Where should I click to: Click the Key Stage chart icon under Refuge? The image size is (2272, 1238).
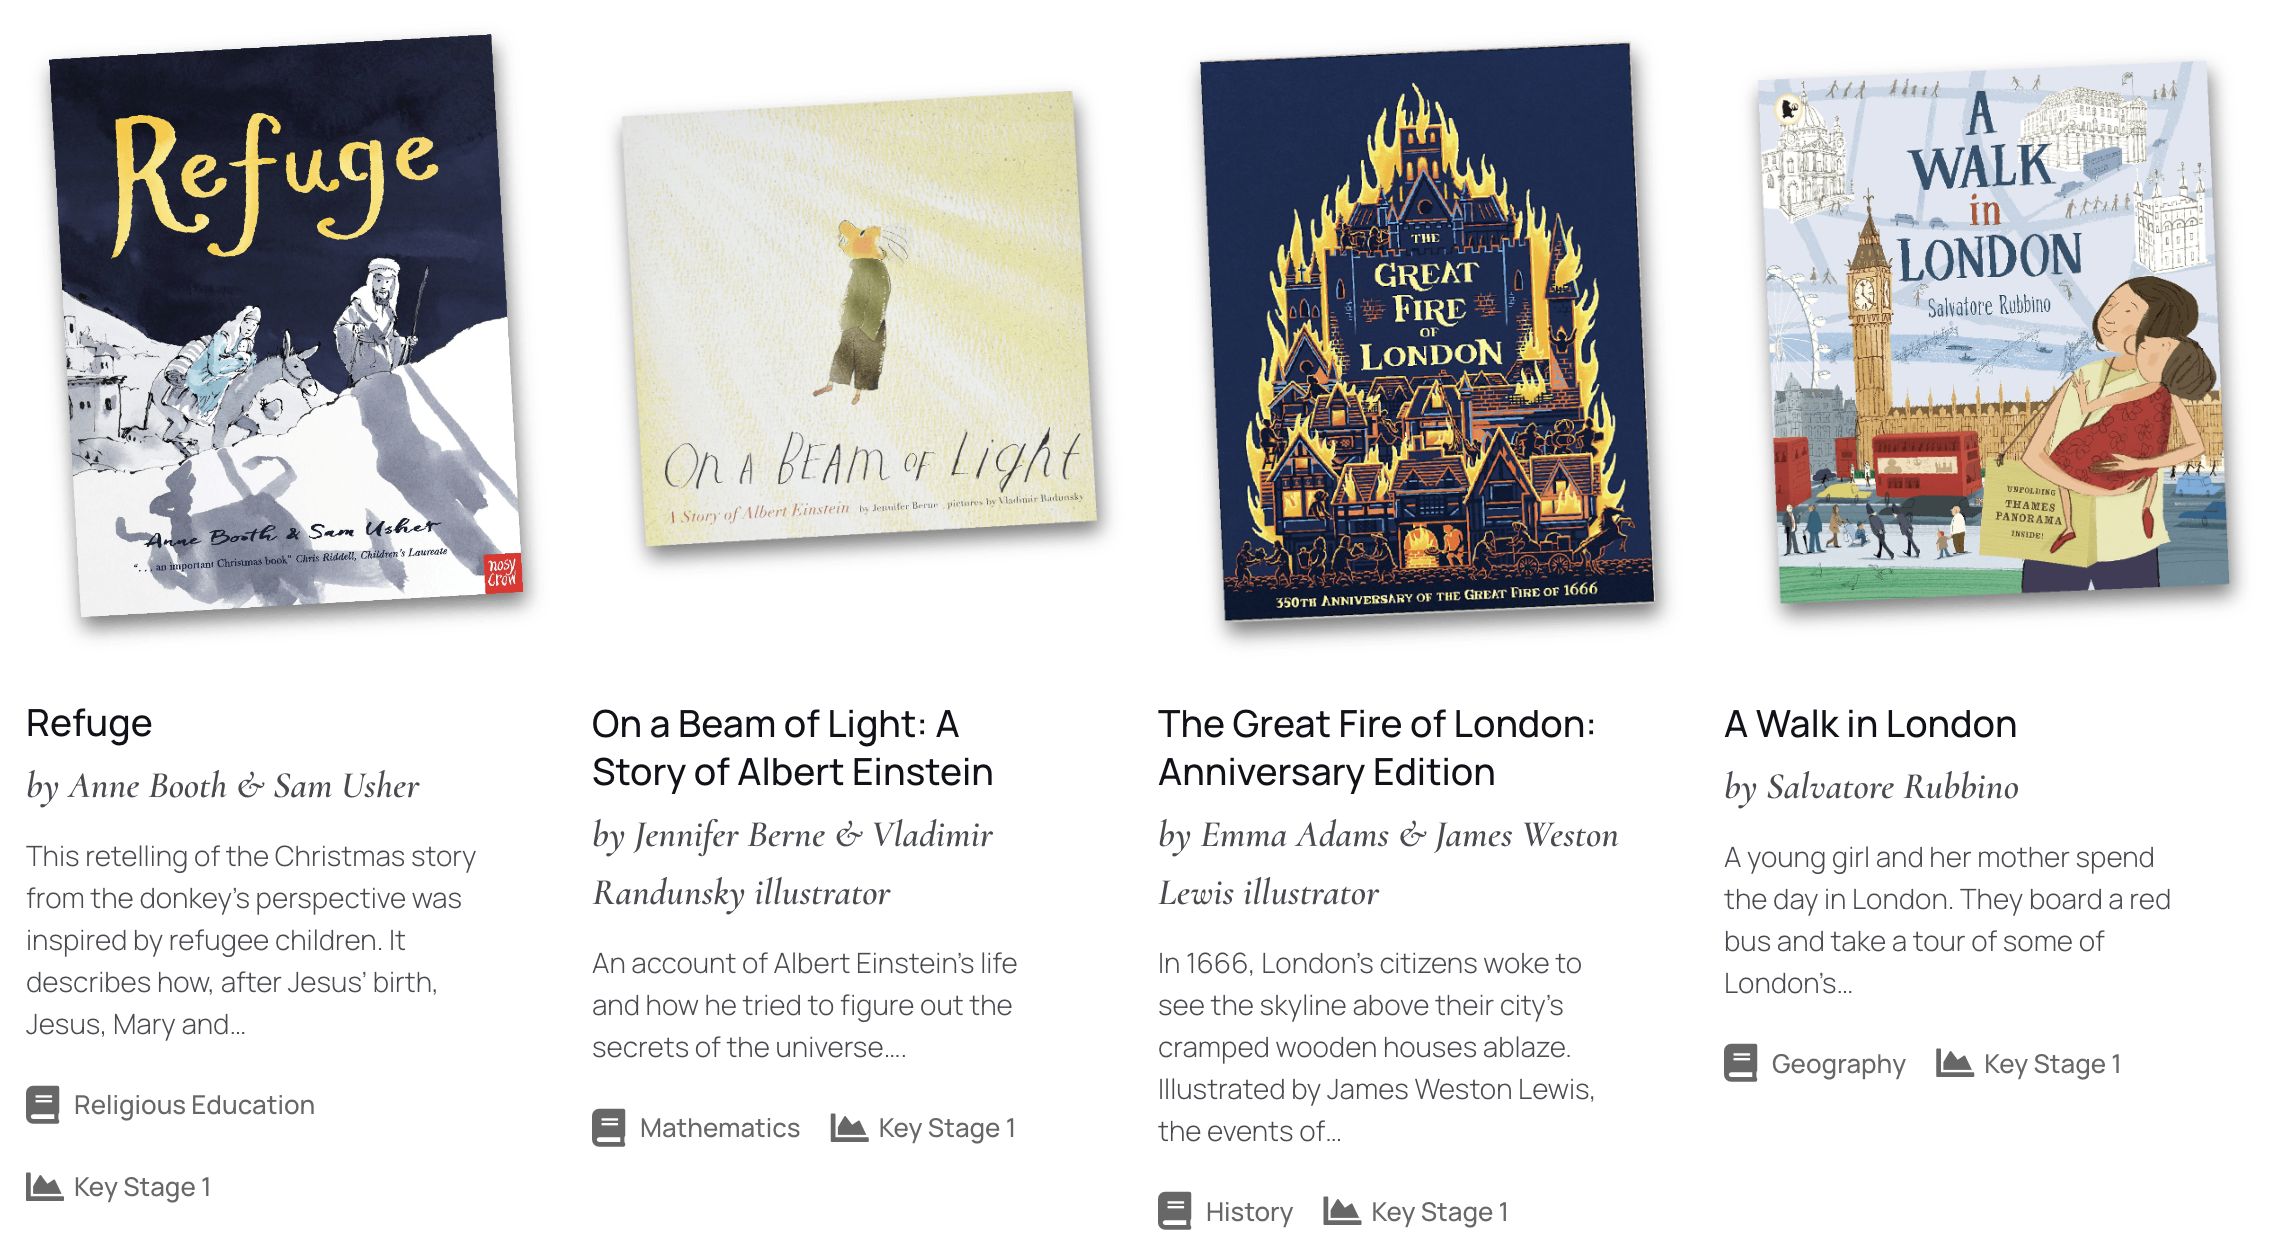tap(44, 1186)
